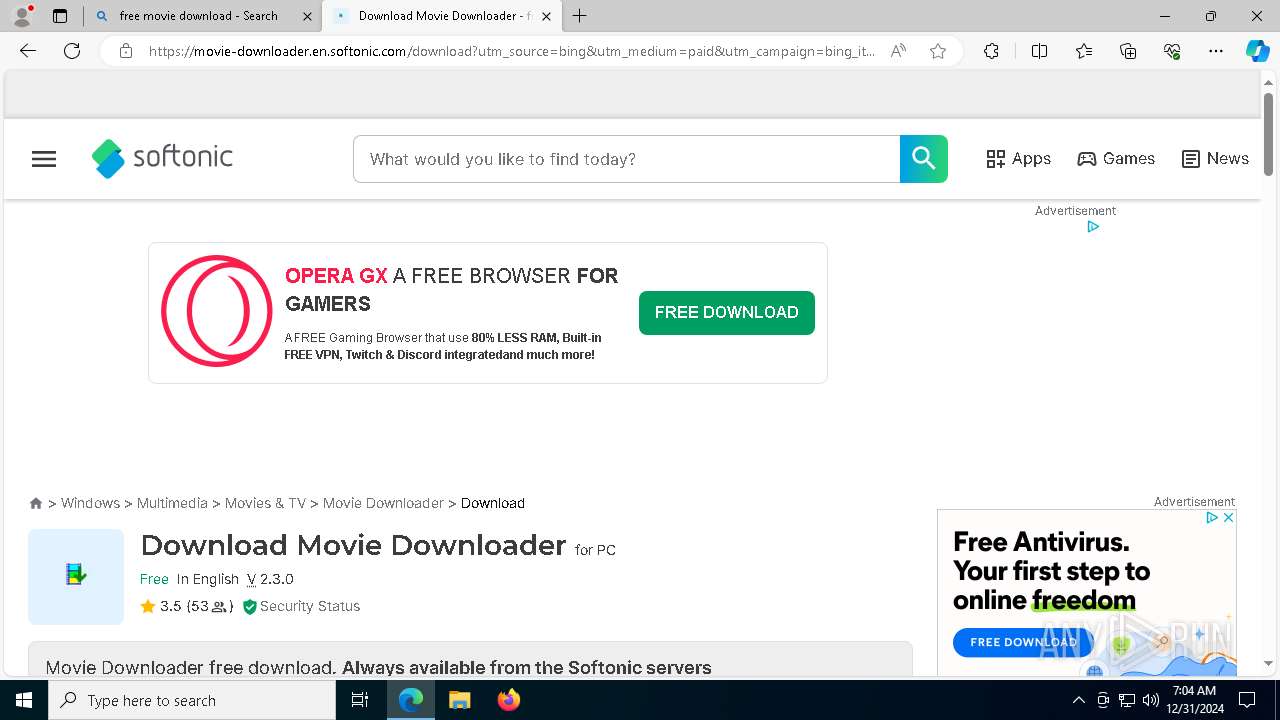The image size is (1280, 720).
Task: Click the antivirus ad info triangle icon
Action: click(1211, 518)
